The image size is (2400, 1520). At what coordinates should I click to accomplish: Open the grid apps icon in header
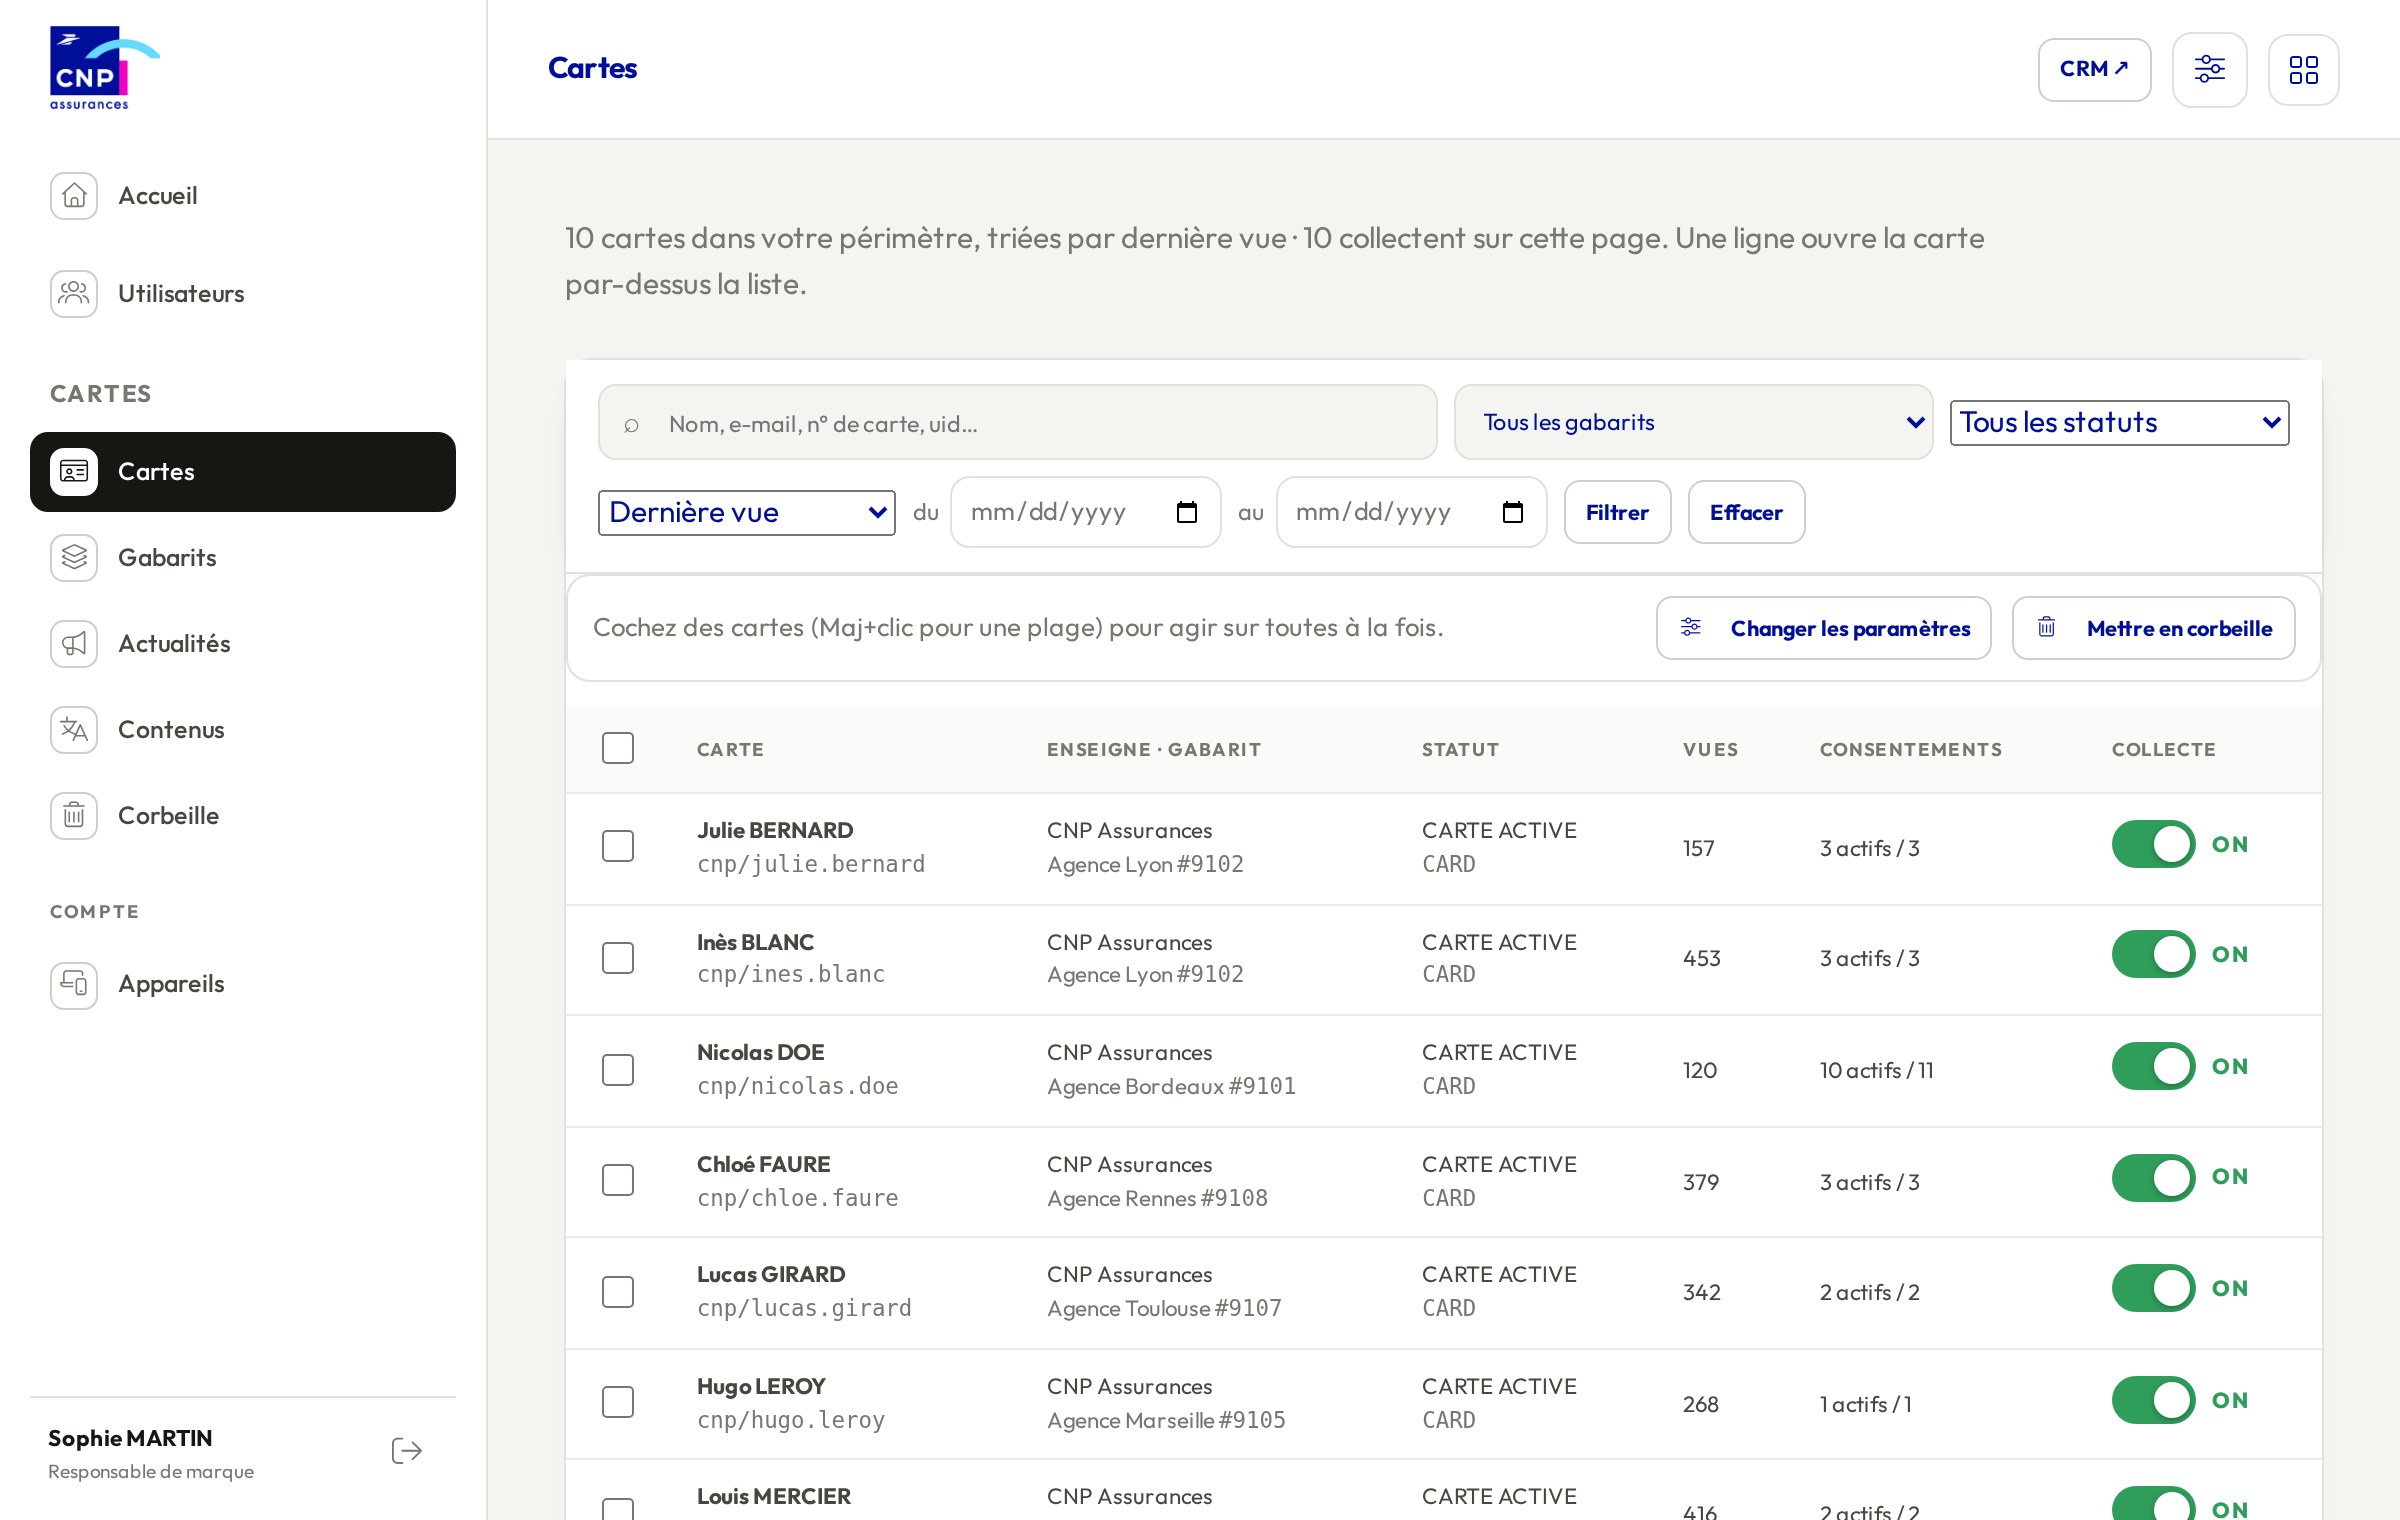(x=2303, y=69)
